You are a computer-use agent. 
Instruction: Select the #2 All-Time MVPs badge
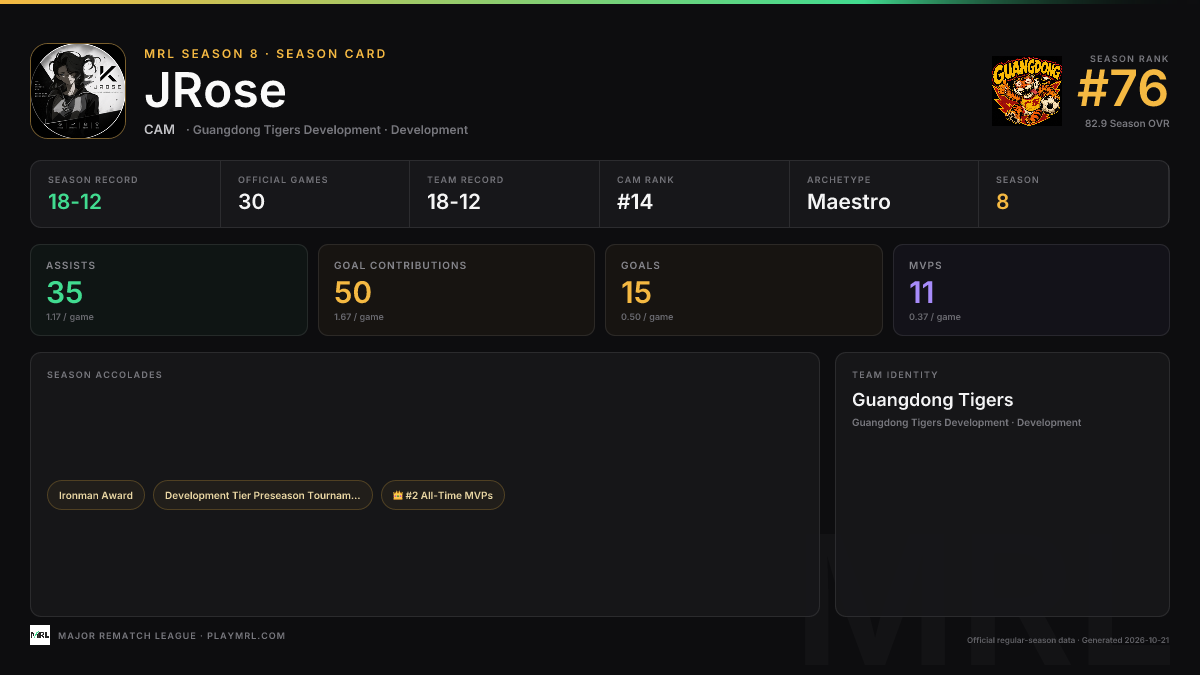(443, 495)
